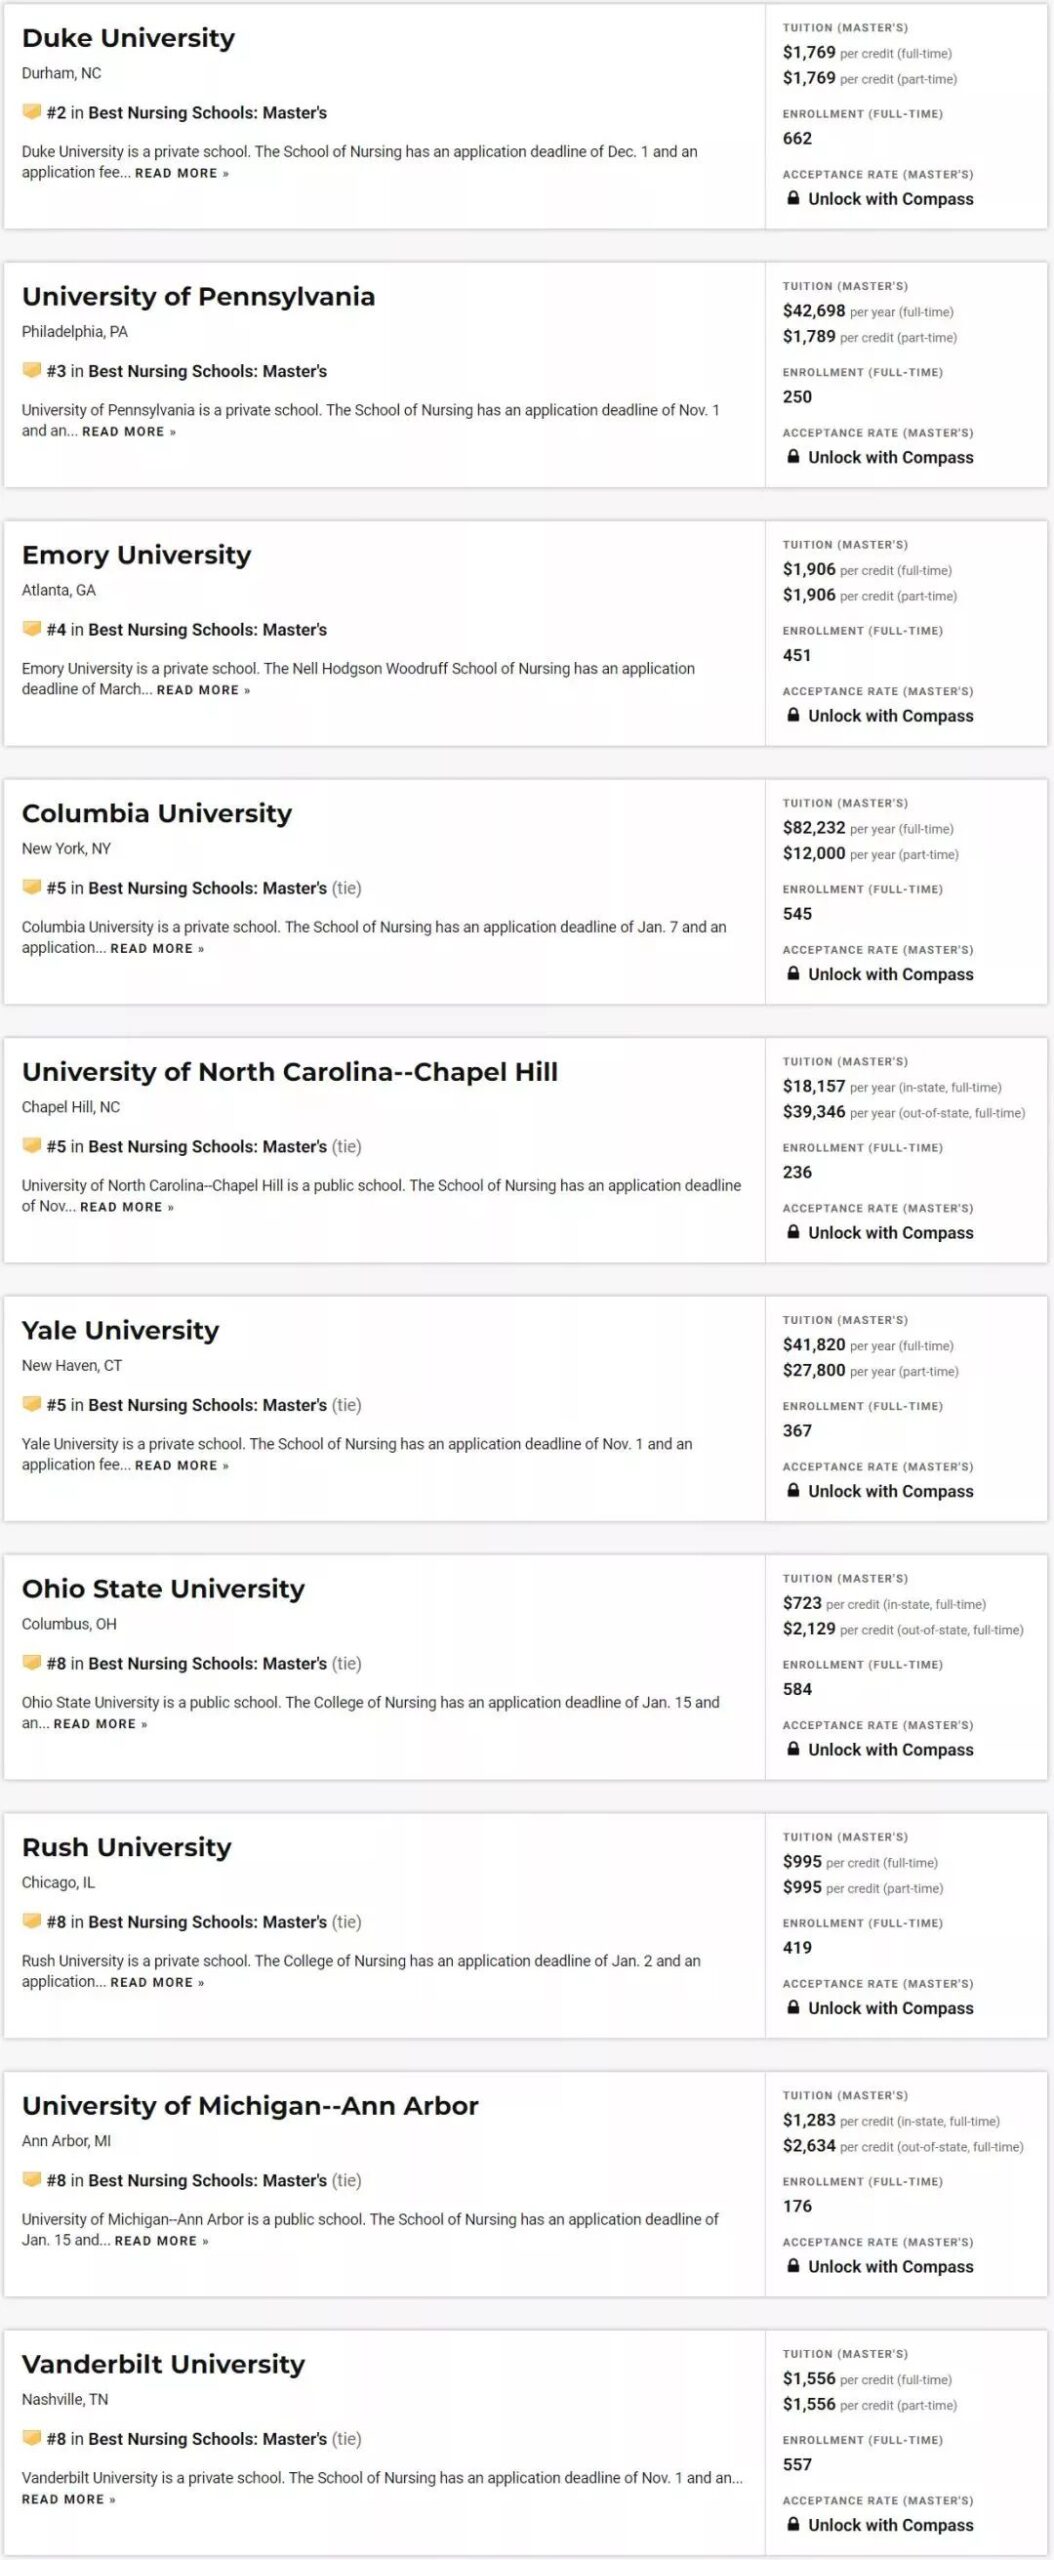Click the lock icon in Emory's acceptance rate
This screenshot has height=2560, width=1054.
(x=793, y=715)
